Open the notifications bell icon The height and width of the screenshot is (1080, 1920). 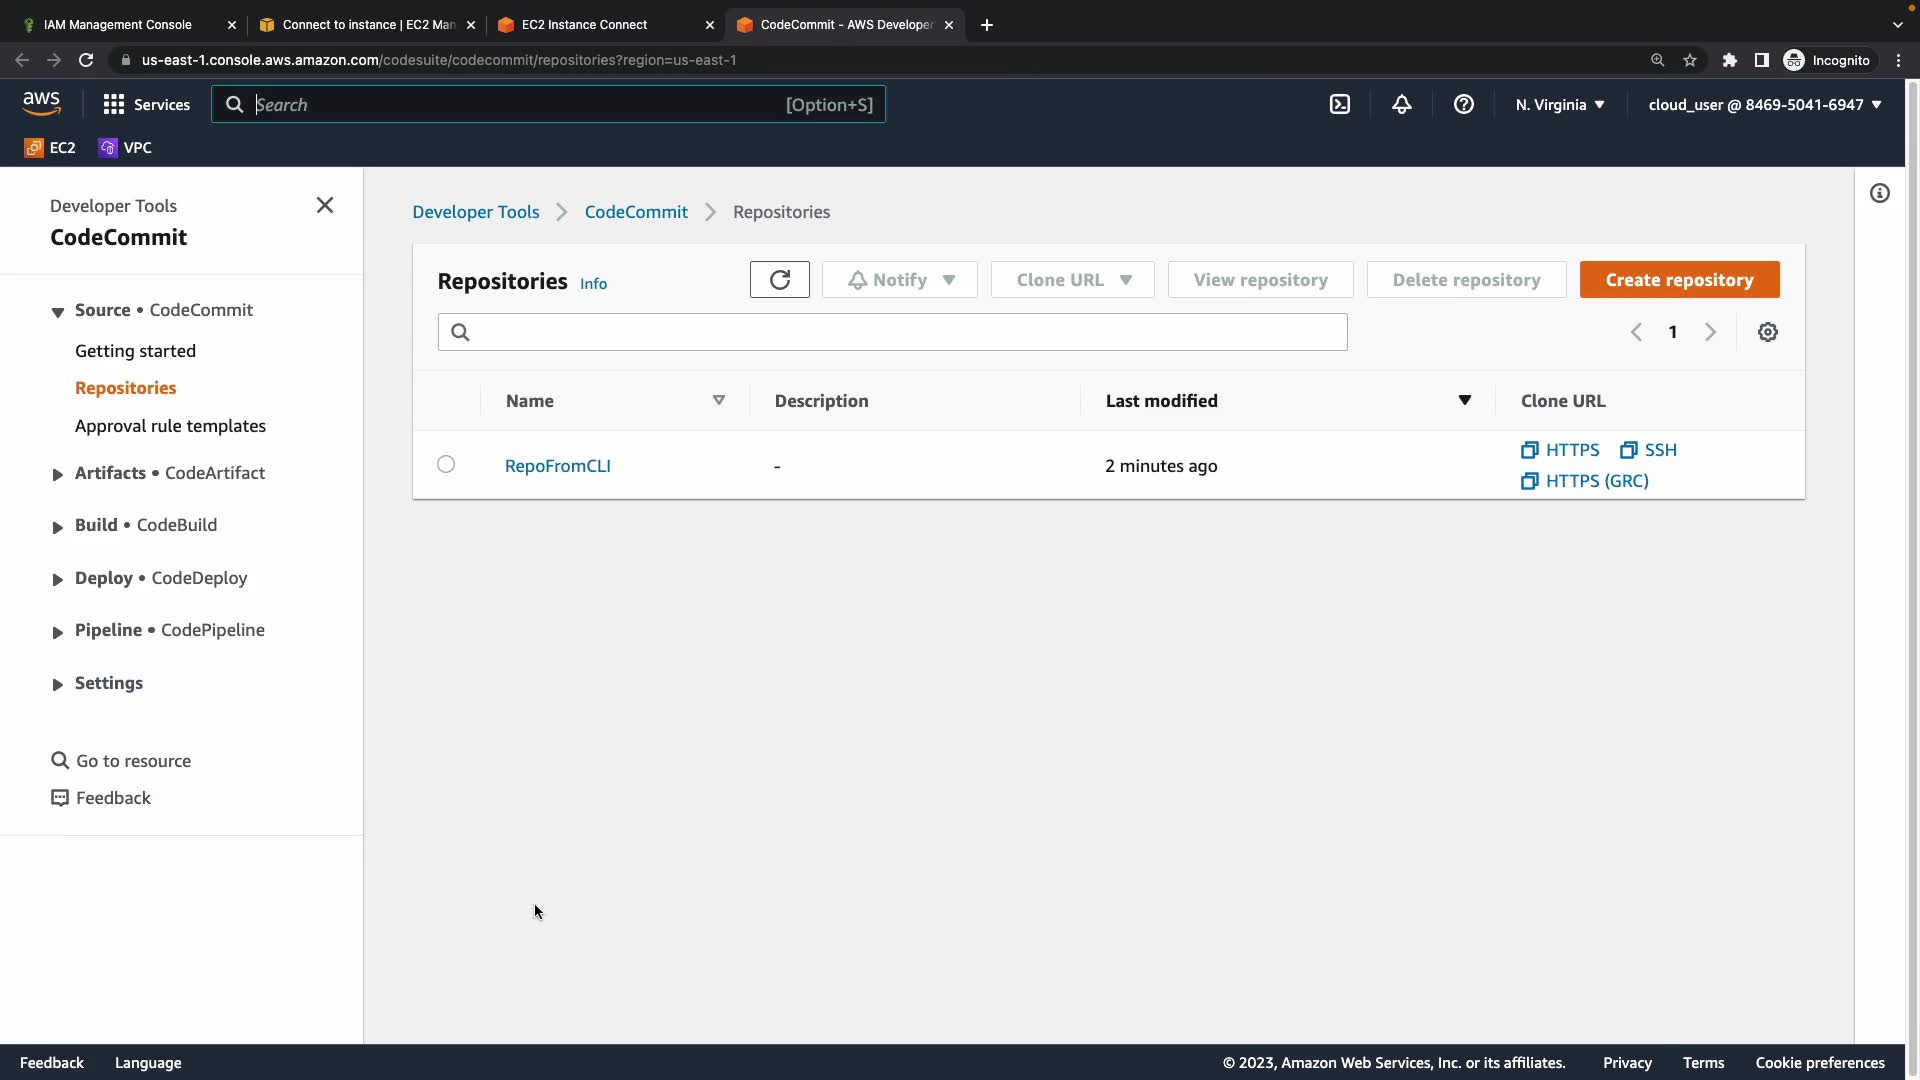click(1401, 104)
